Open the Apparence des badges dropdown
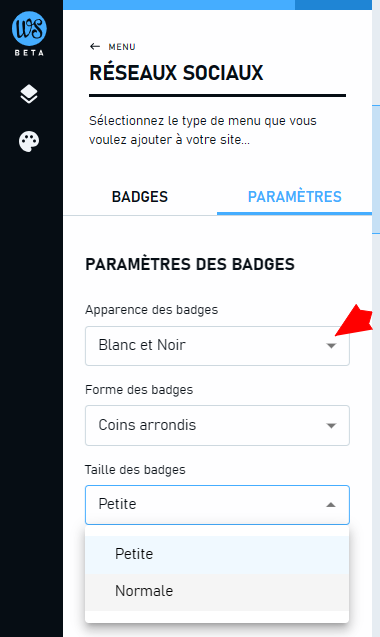The image size is (380, 637). click(217, 346)
